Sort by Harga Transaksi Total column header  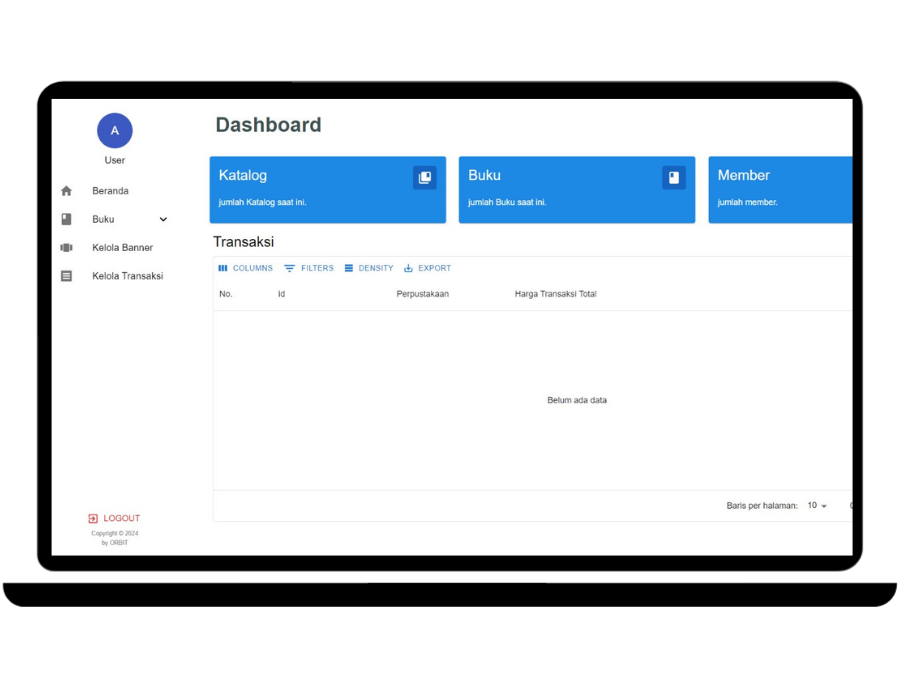(x=555, y=294)
